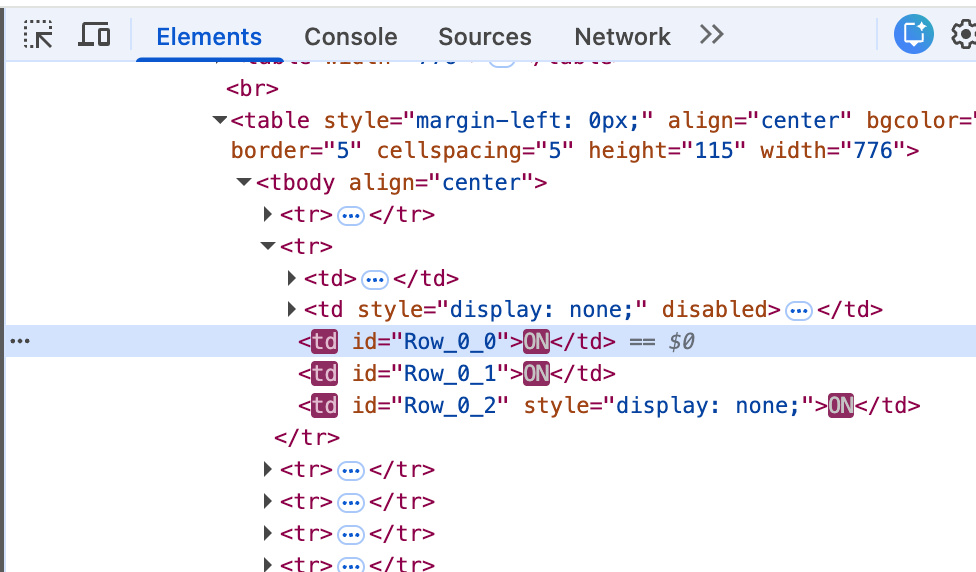
Task: Toggle the device toolbar icon
Action: (x=94, y=36)
